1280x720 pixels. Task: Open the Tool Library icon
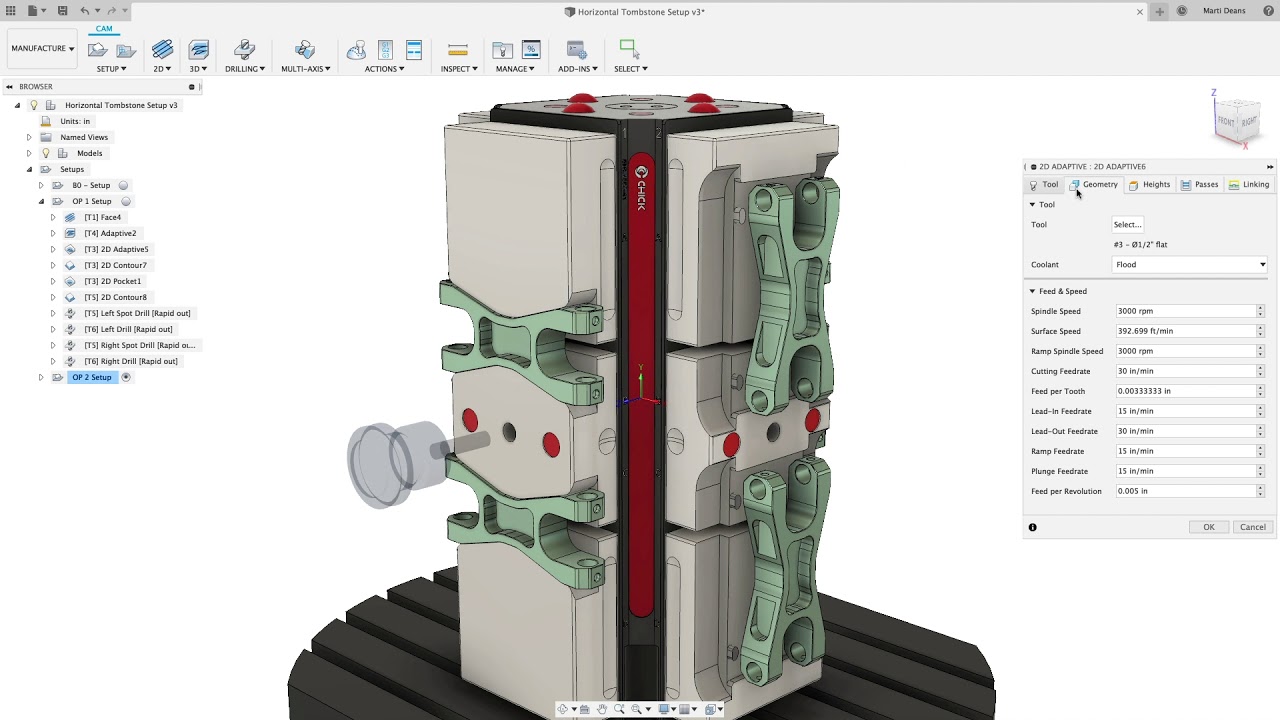tap(502, 50)
